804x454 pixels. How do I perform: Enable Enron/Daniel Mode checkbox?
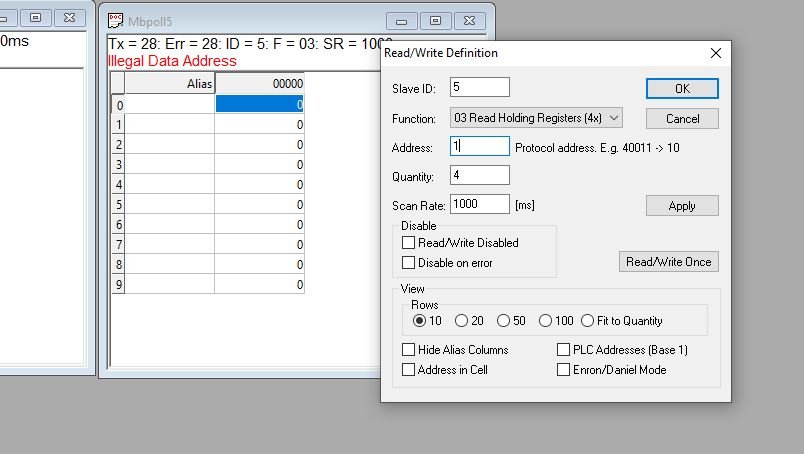coord(564,370)
